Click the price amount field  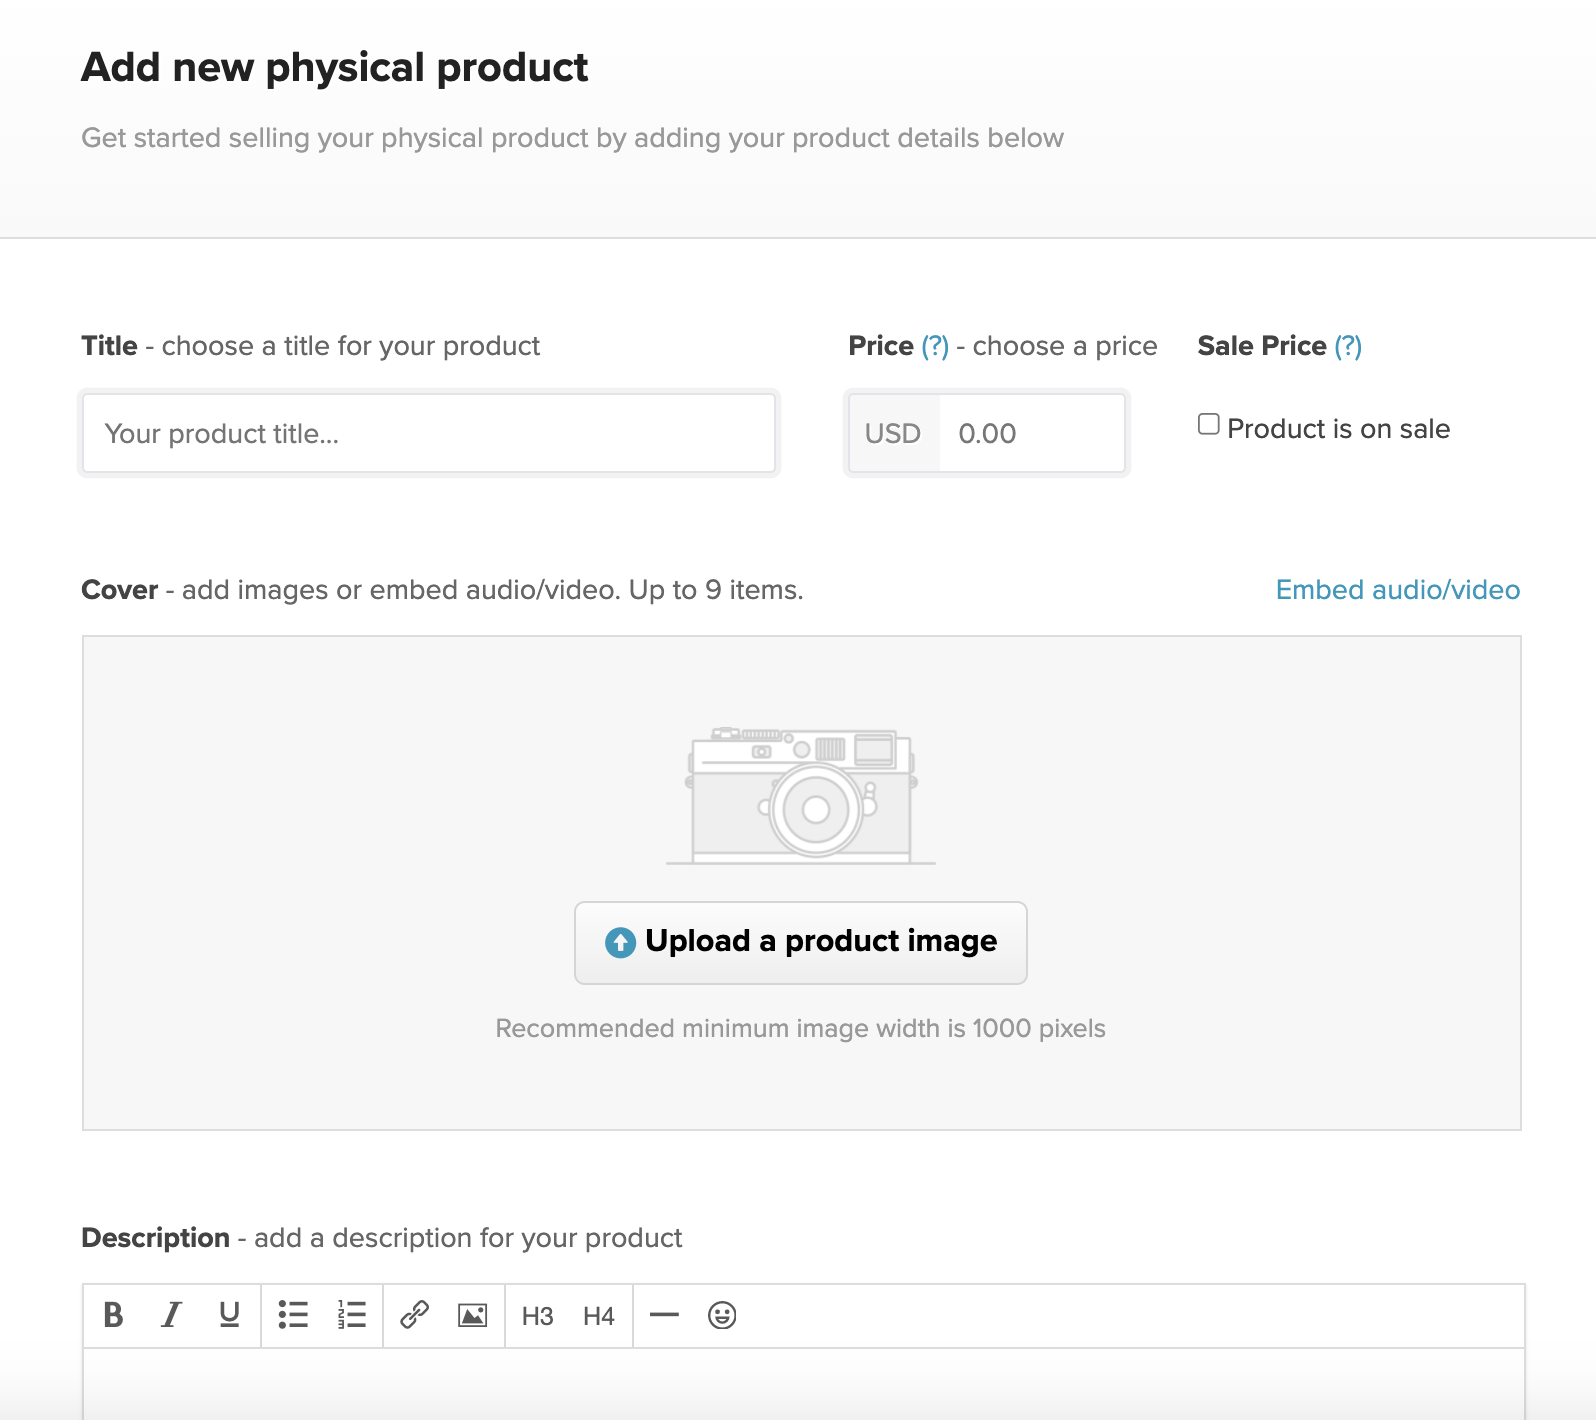coord(1030,433)
